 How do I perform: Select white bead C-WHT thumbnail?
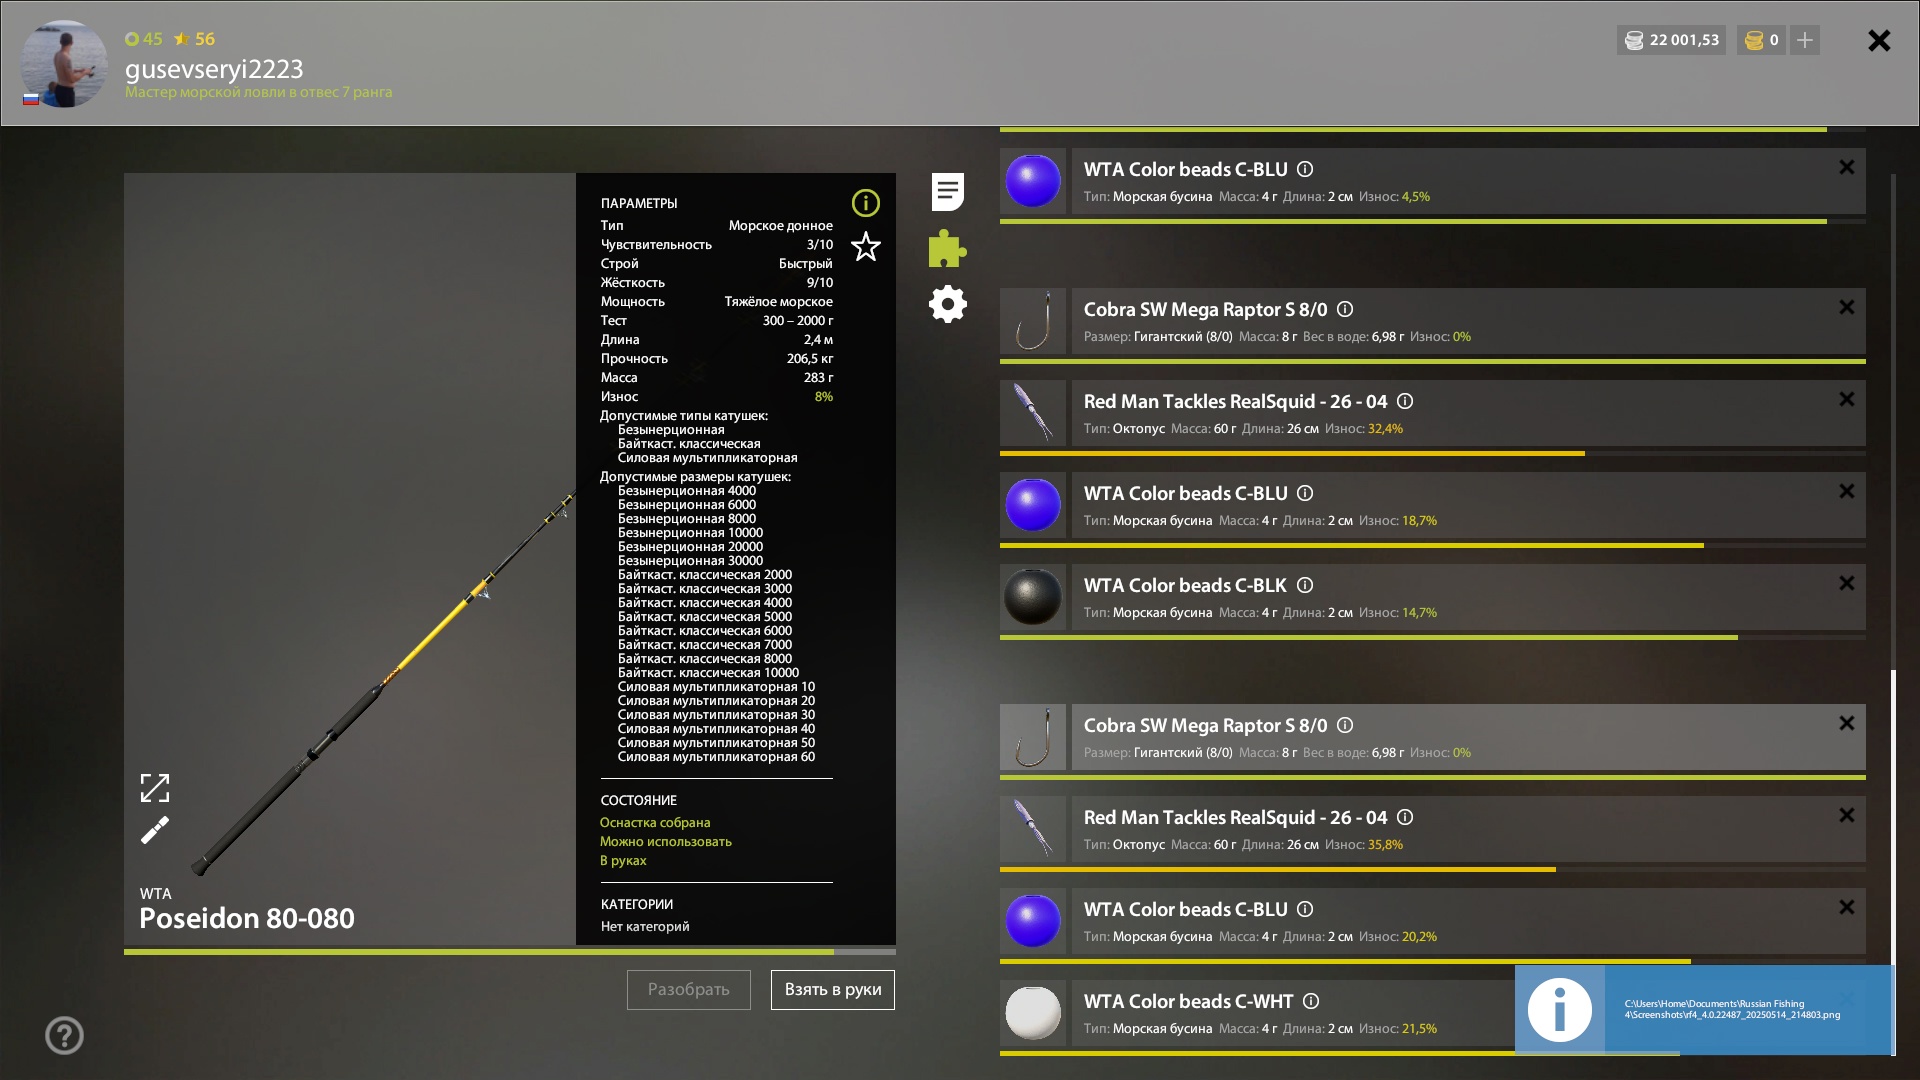pyautogui.click(x=1033, y=1013)
